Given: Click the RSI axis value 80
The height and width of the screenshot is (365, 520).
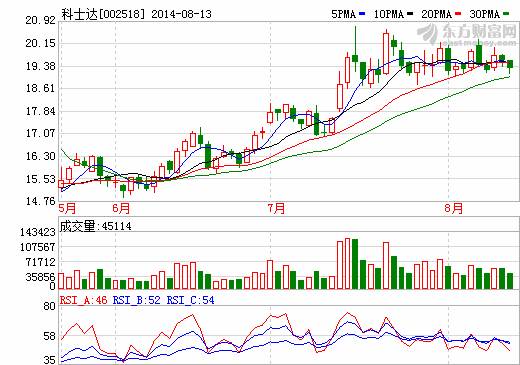Looking at the screenshot, I should (x=49, y=306).
